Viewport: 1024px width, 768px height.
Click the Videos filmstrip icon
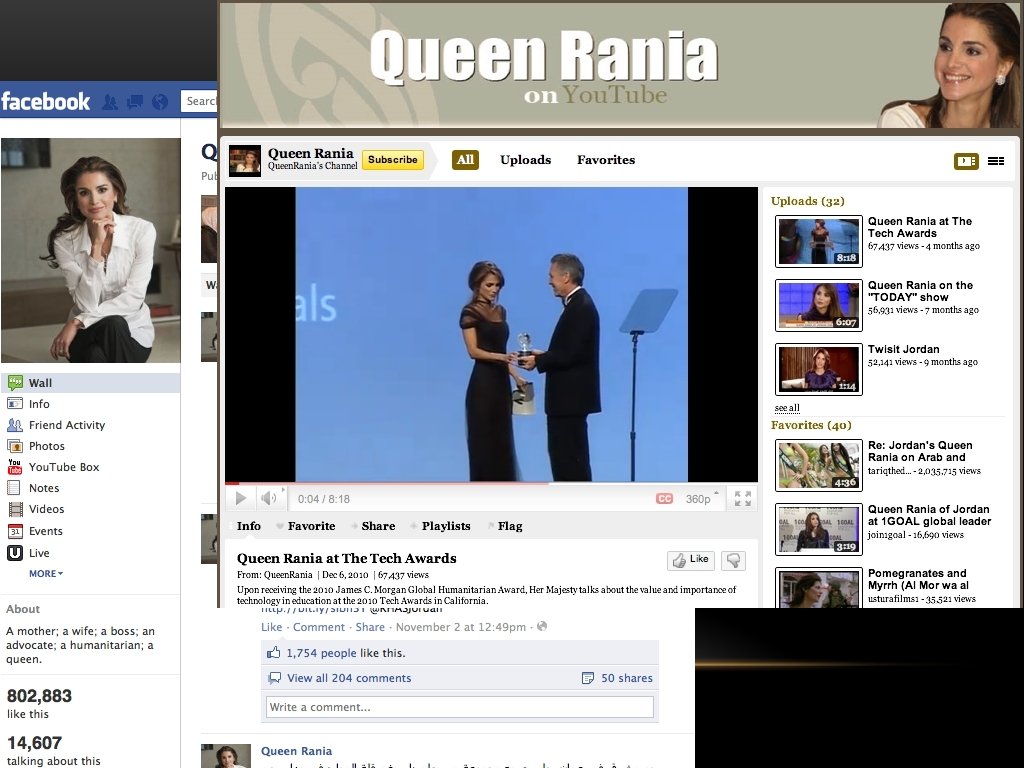click(14, 509)
